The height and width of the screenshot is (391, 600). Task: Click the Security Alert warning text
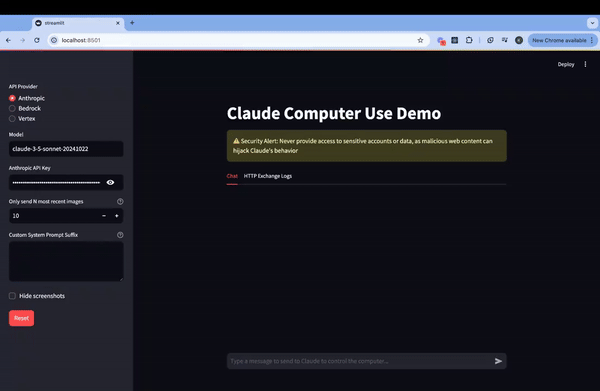363,146
